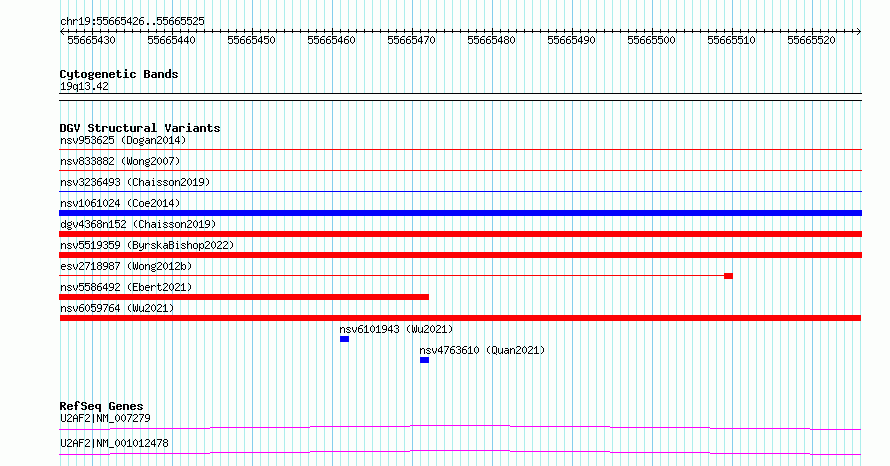Click ruler position 55665510

pos(732,40)
